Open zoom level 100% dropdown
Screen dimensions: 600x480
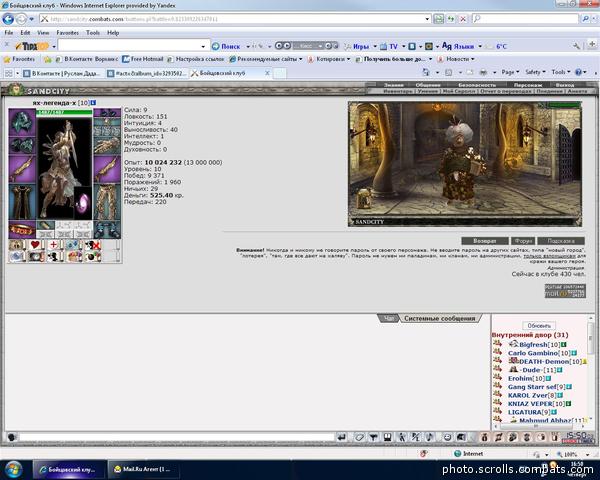587,454
